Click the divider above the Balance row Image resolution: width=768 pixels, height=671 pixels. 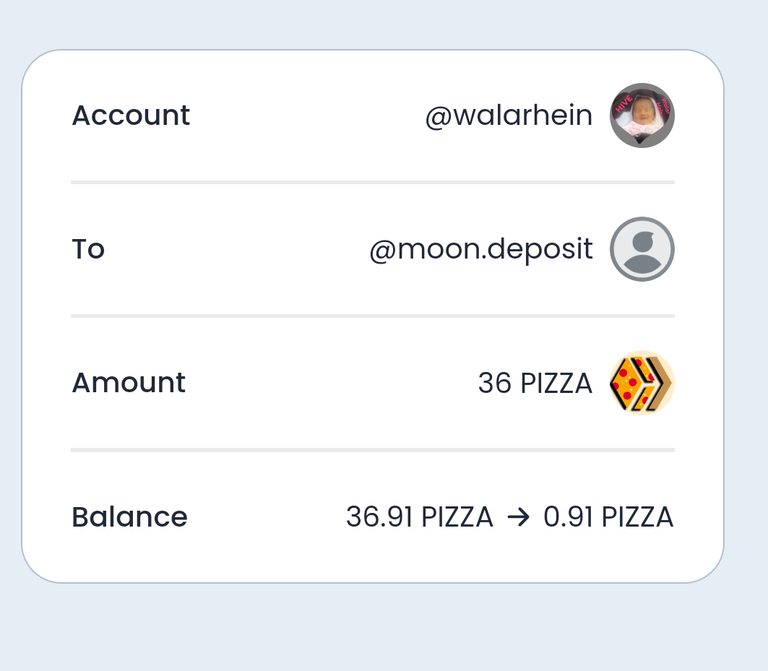point(373,450)
